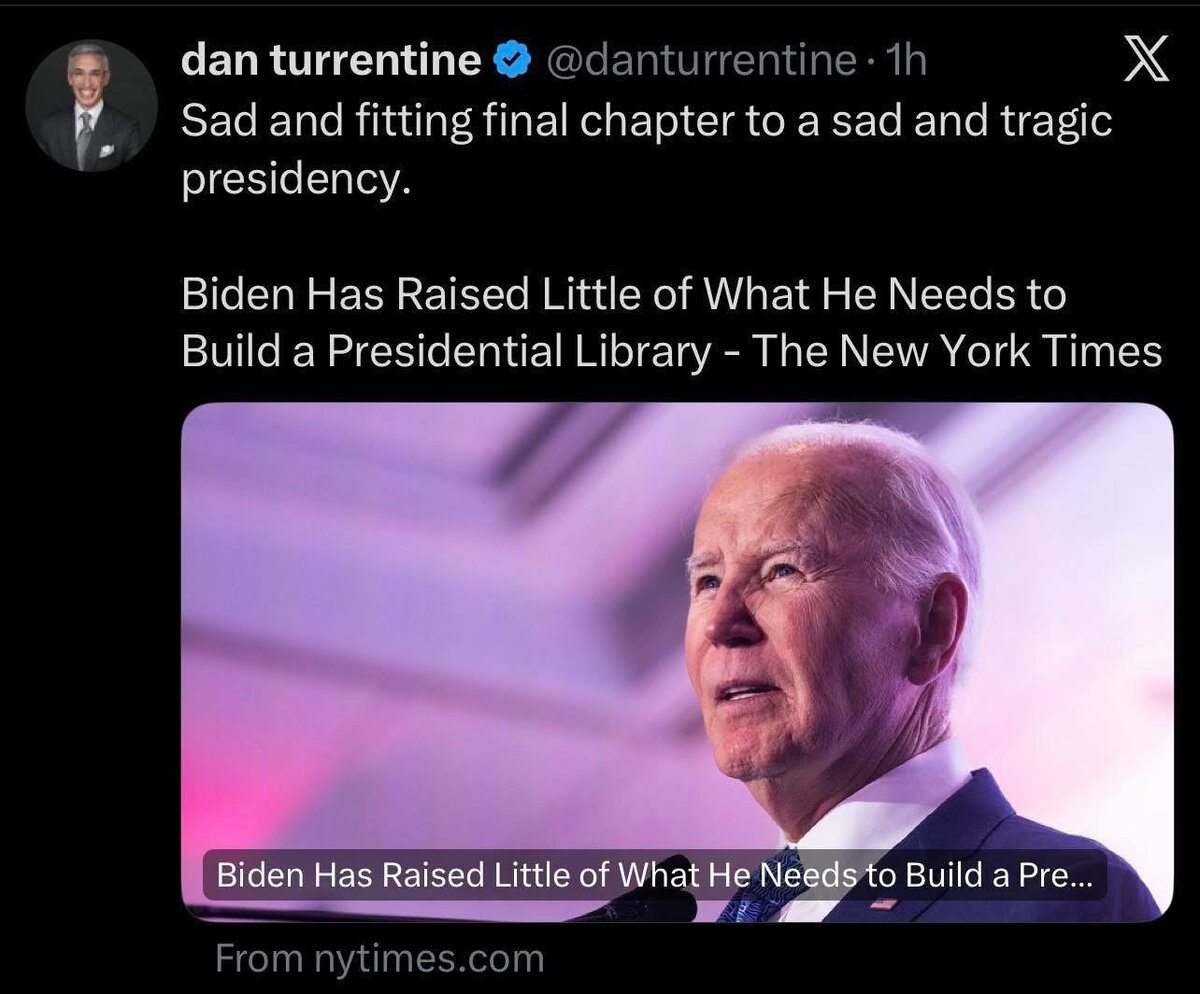Open the caption overlay on the link card
This screenshot has width=1200, height=994.
655,875
